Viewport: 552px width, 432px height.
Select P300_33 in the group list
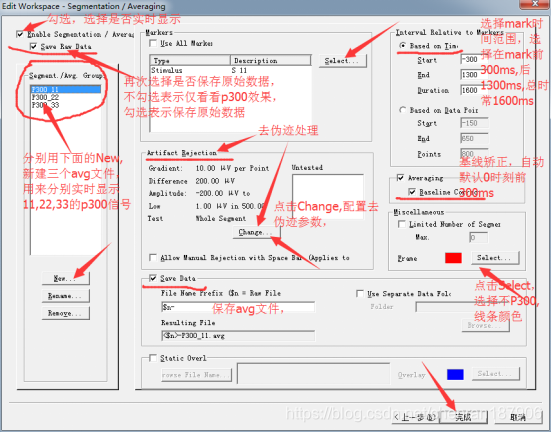coord(66,105)
